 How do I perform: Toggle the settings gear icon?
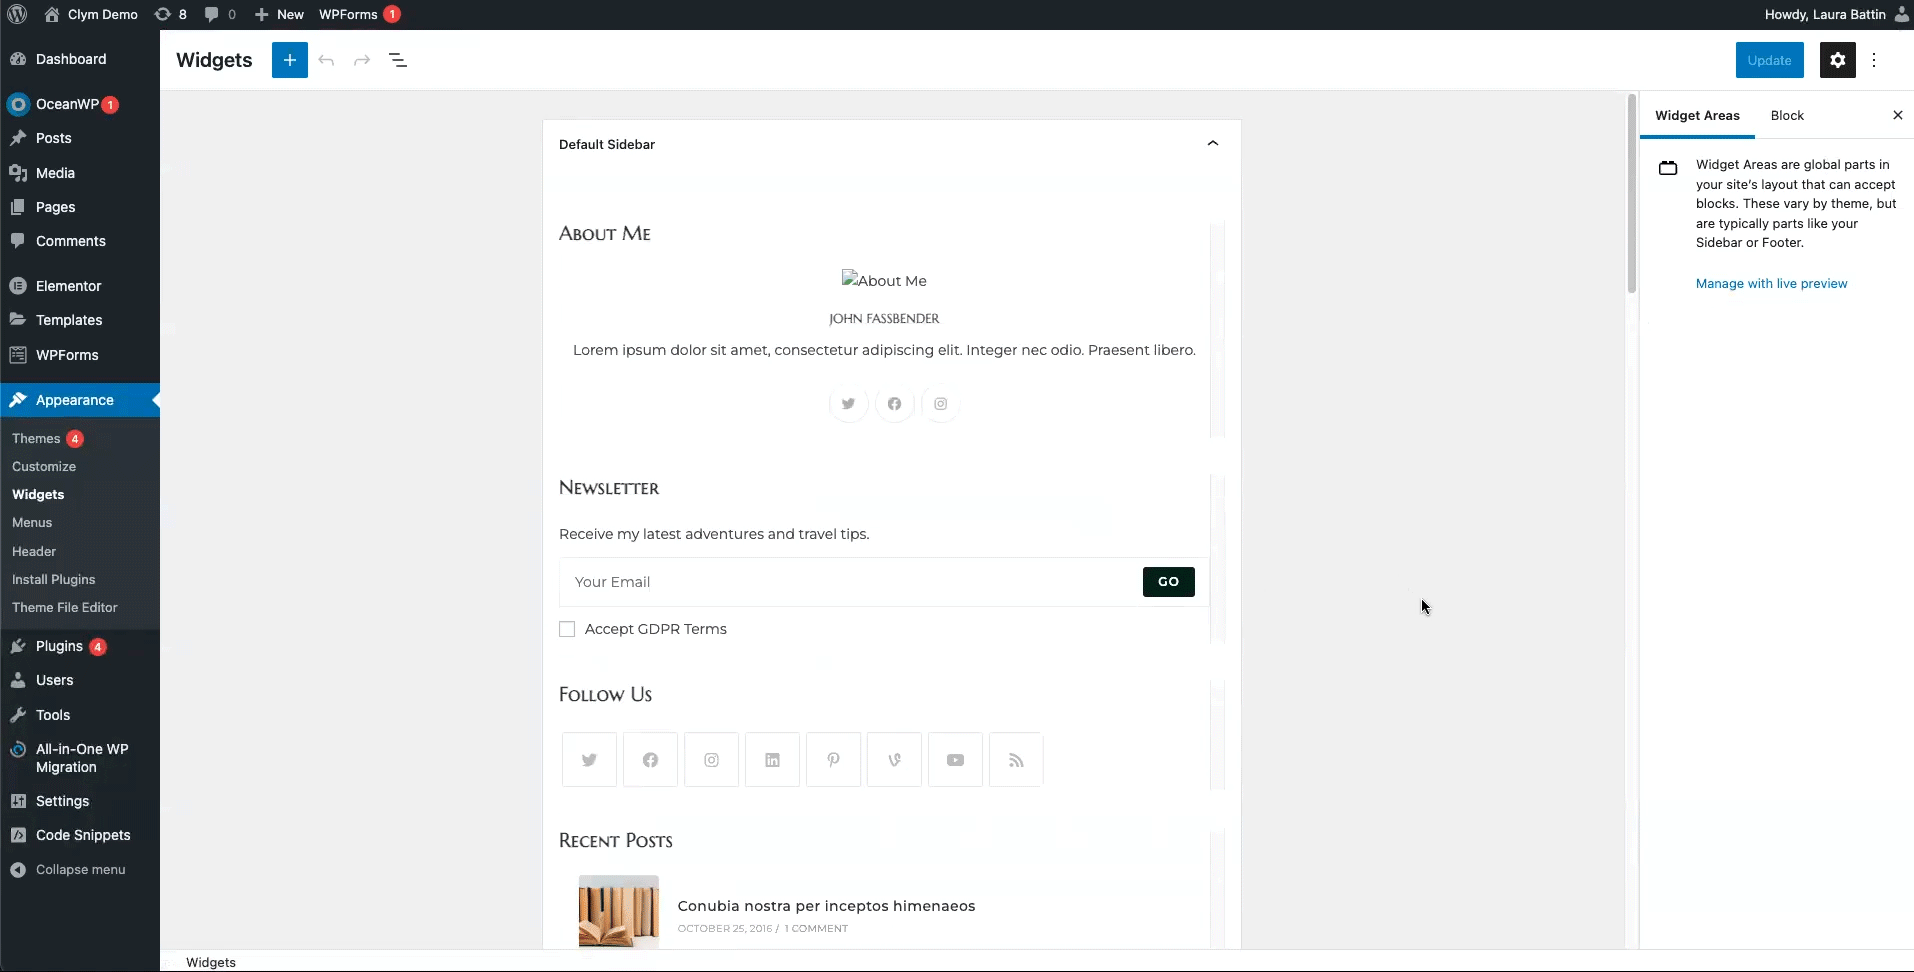point(1838,60)
